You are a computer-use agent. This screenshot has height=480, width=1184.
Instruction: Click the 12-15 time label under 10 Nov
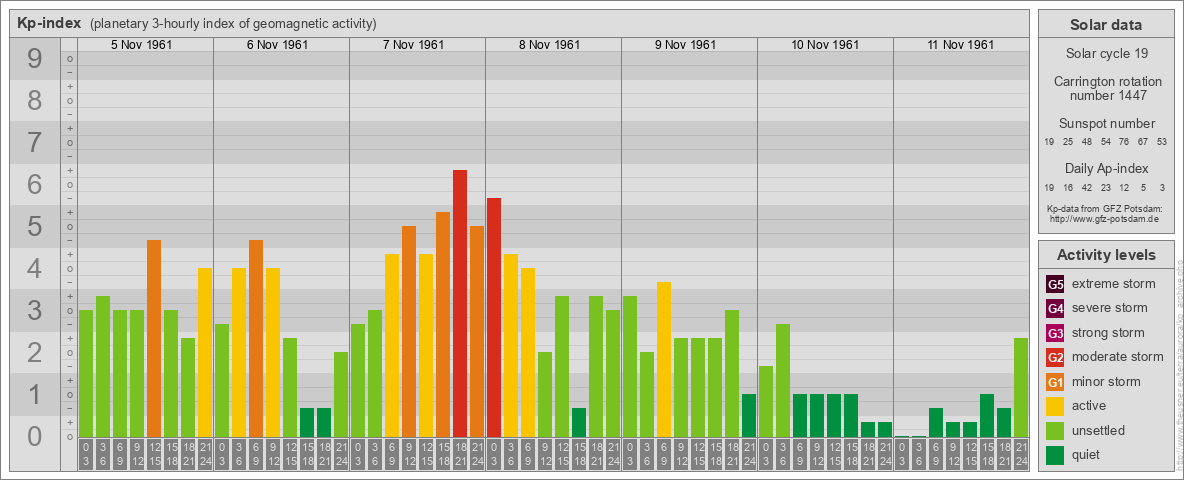[834, 455]
